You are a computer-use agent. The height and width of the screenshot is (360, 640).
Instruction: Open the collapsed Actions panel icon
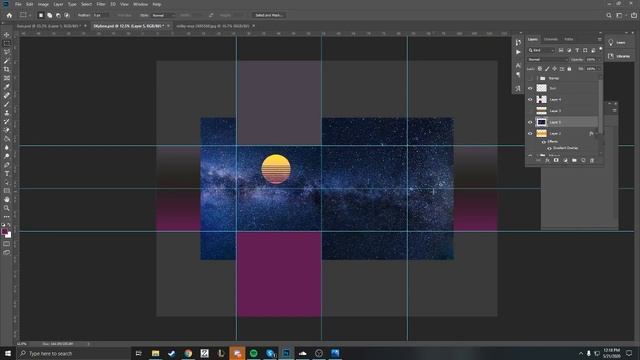coord(518,52)
